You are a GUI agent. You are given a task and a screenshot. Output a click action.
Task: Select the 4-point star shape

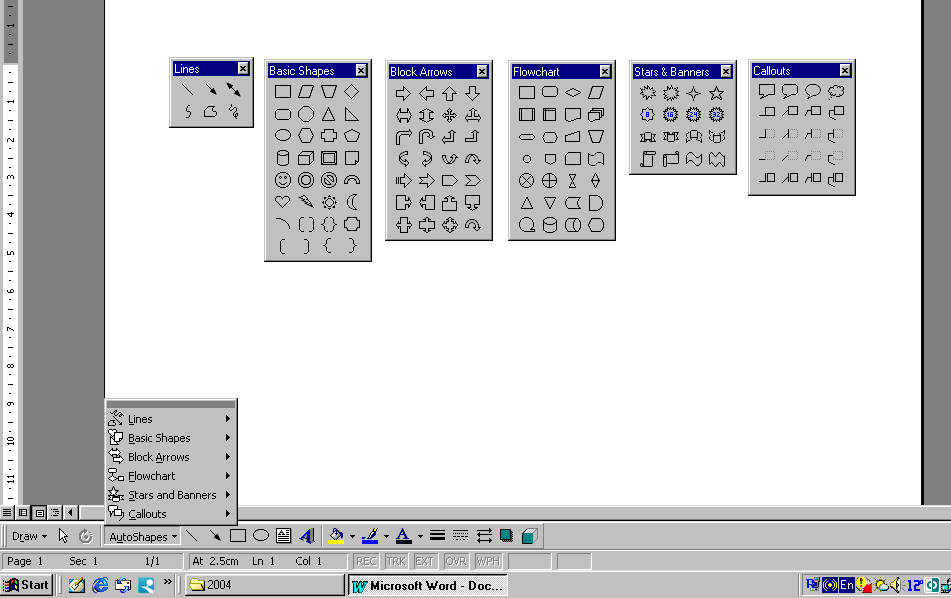(x=693, y=93)
